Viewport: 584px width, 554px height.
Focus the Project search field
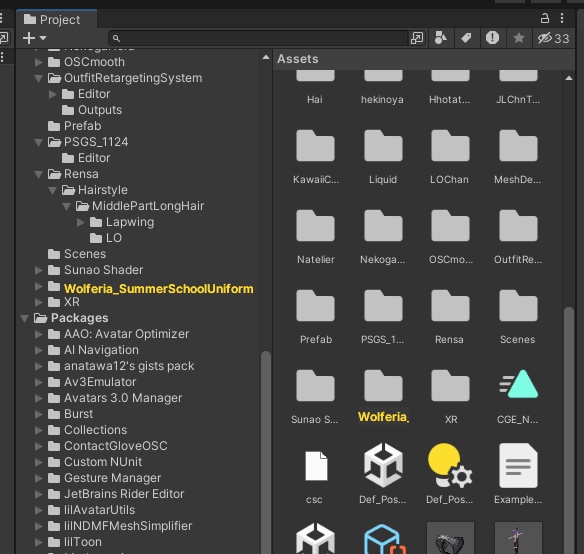(x=259, y=38)
